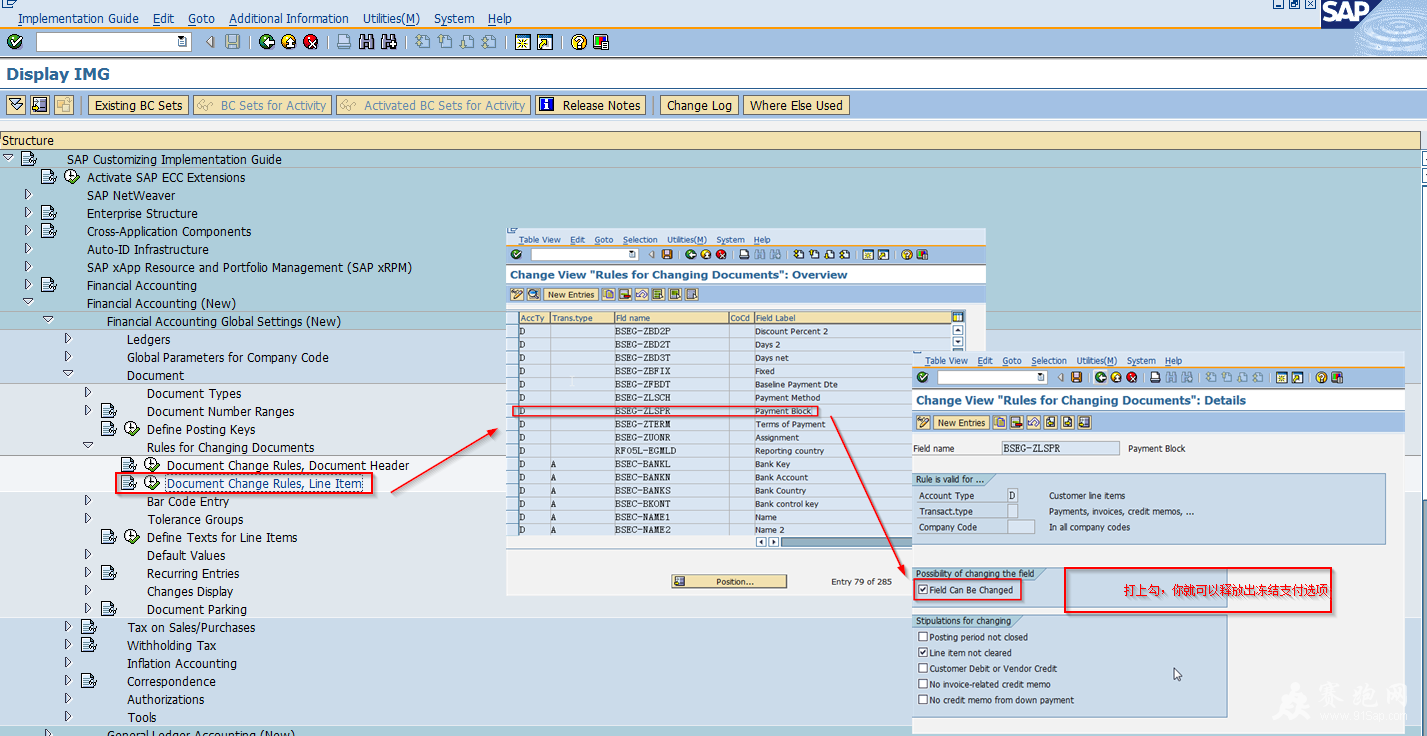Click the Company Code field in Details window
This screenshot has width=1427, height=736.
[x=1021, y=527]
